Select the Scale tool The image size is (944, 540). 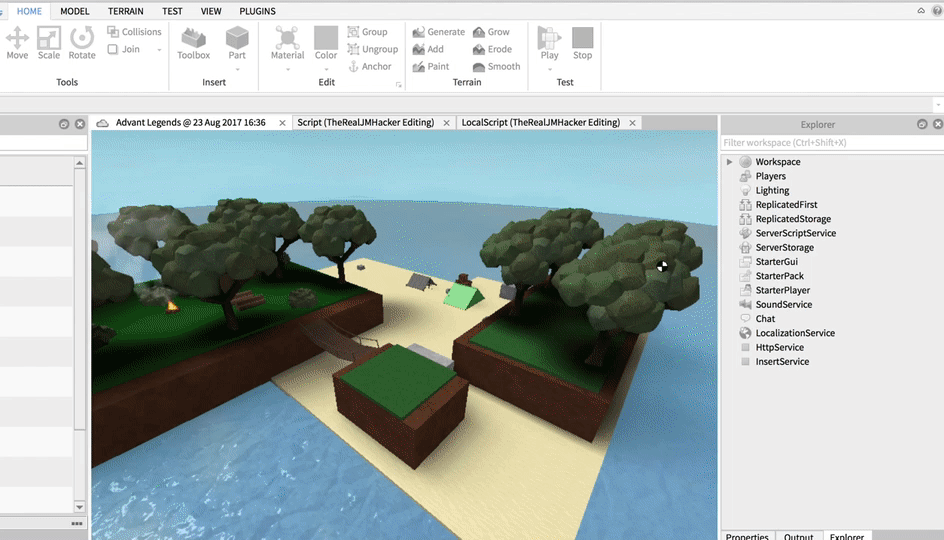tap(49, 43)
